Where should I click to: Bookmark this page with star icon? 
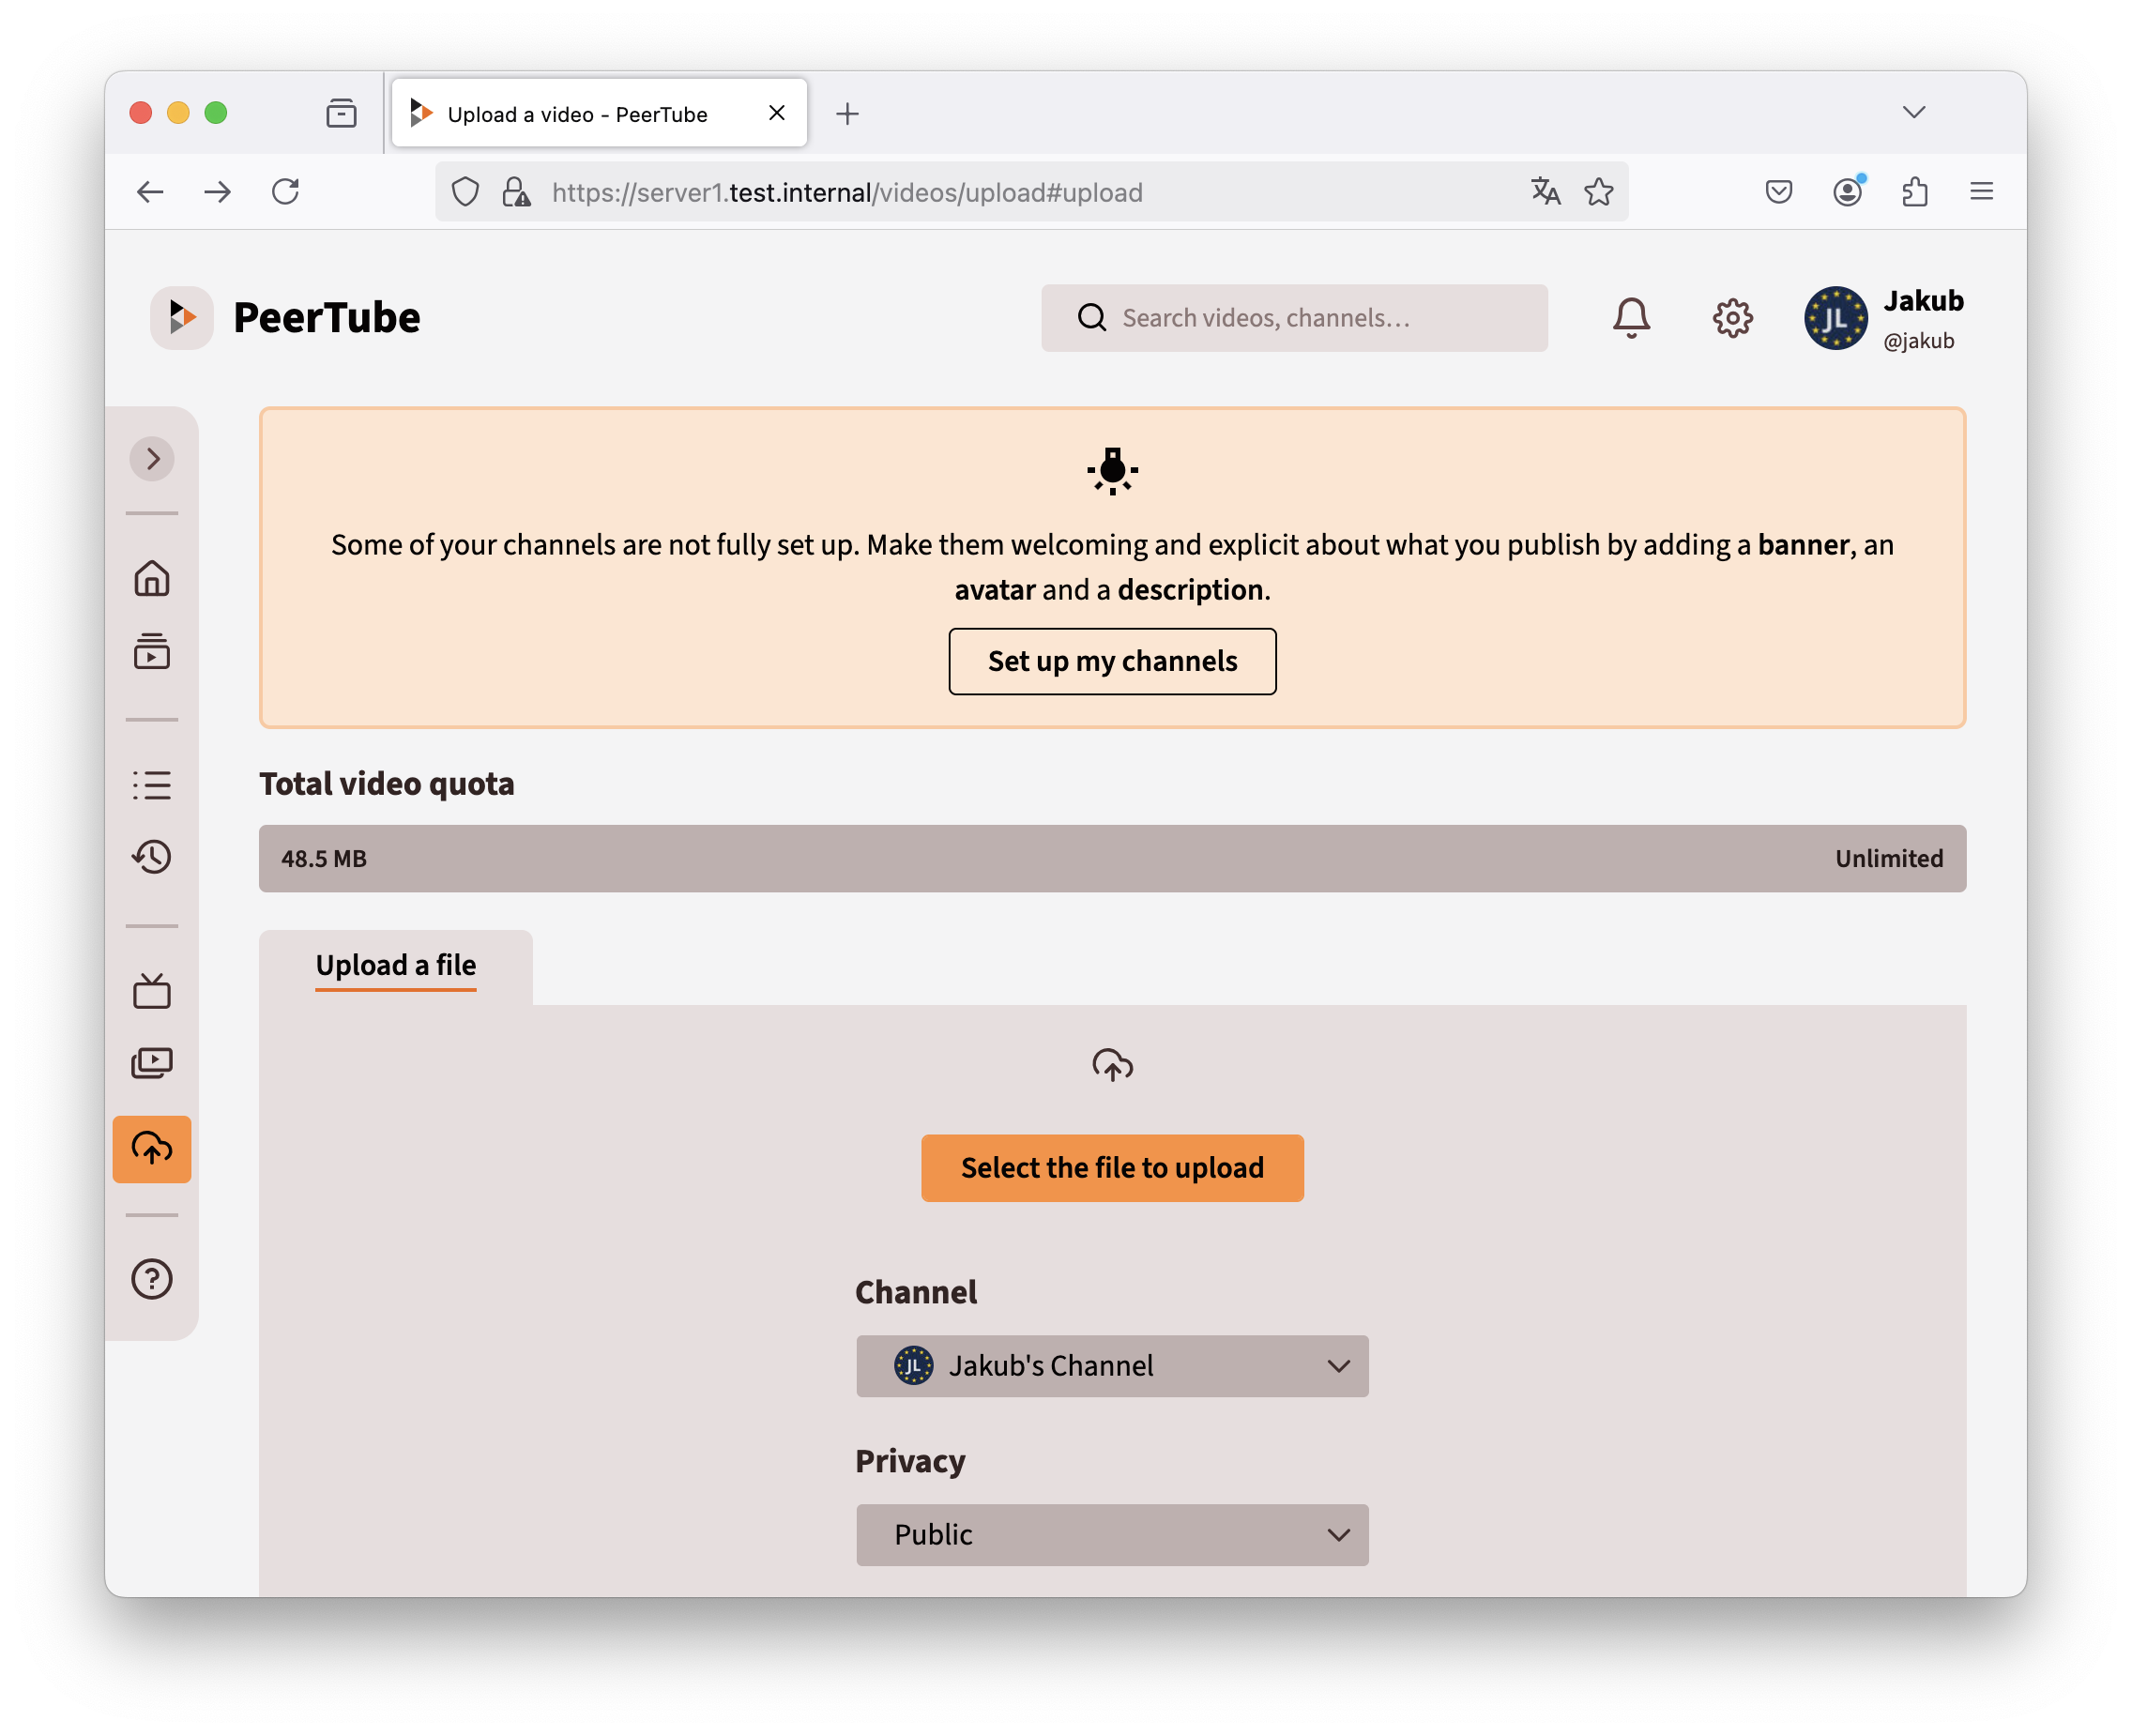[x=1598, y=192]
